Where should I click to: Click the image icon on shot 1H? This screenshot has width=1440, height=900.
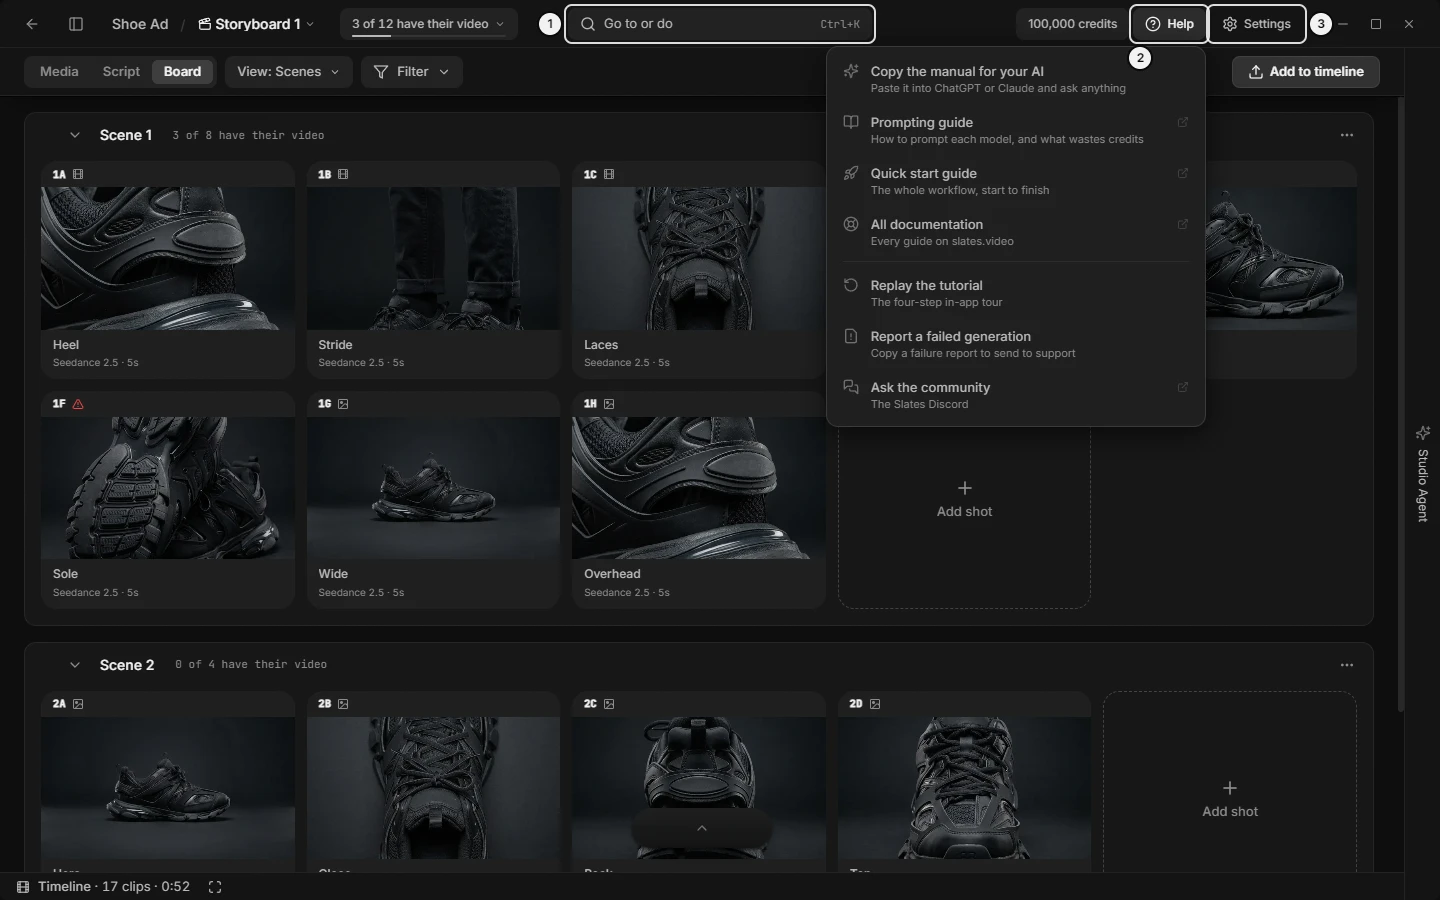(x=609, y=404)
